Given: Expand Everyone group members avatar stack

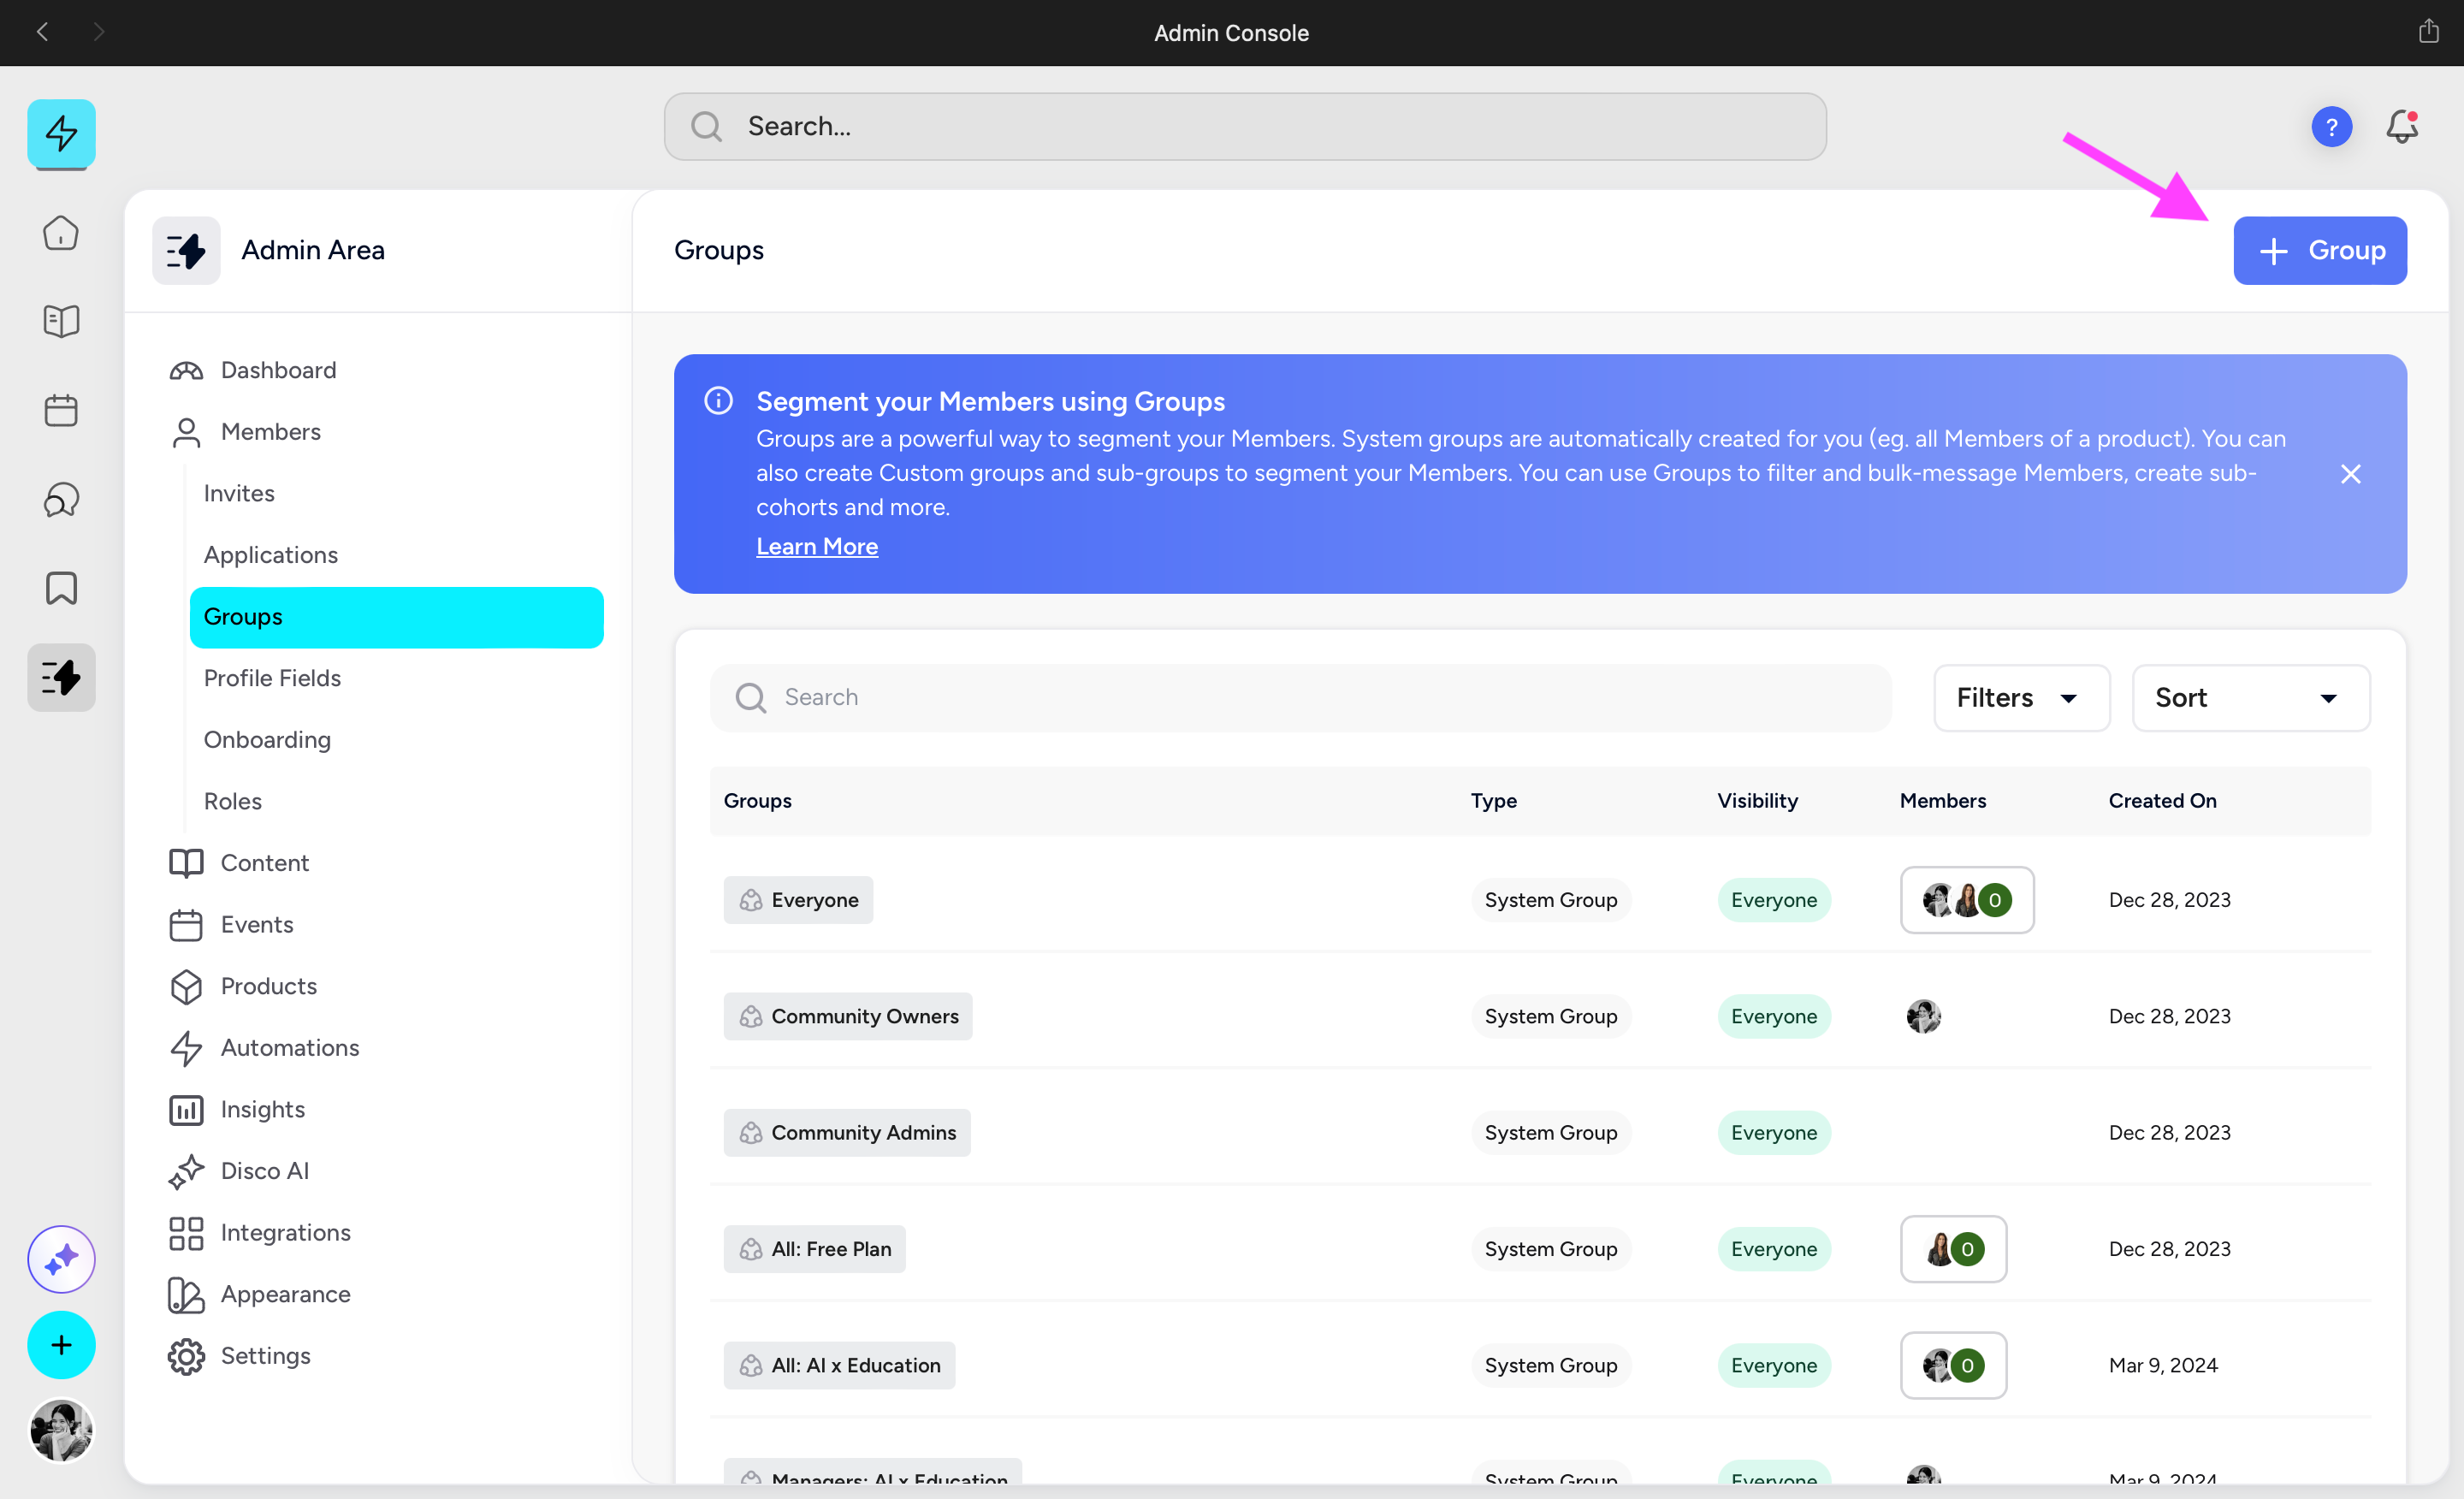Looking at the screenshot, I should pos(1966,900).
